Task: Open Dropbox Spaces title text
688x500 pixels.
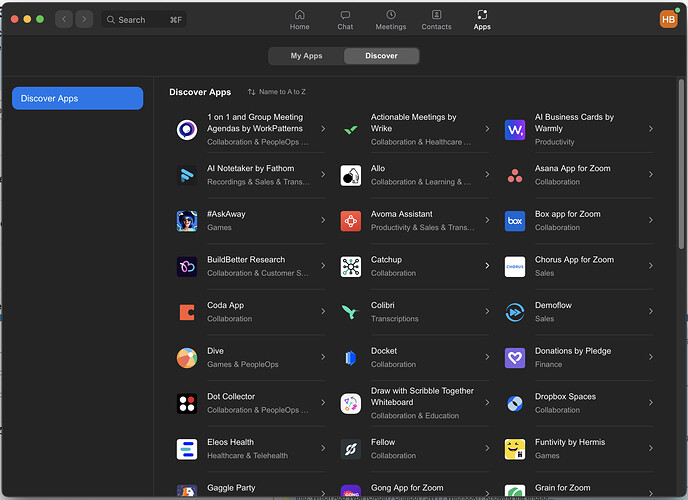Action: [x=565, y=396]
